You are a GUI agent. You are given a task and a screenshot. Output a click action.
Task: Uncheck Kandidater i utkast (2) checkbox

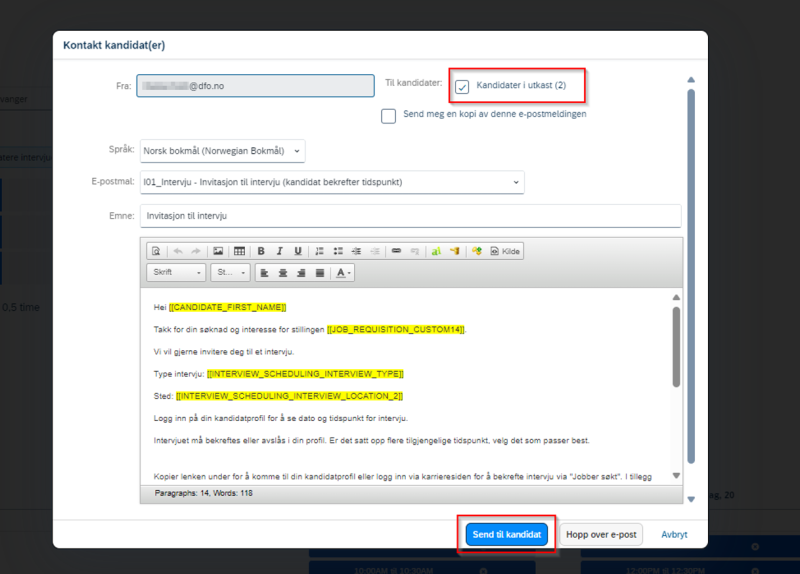click(462, 87)
